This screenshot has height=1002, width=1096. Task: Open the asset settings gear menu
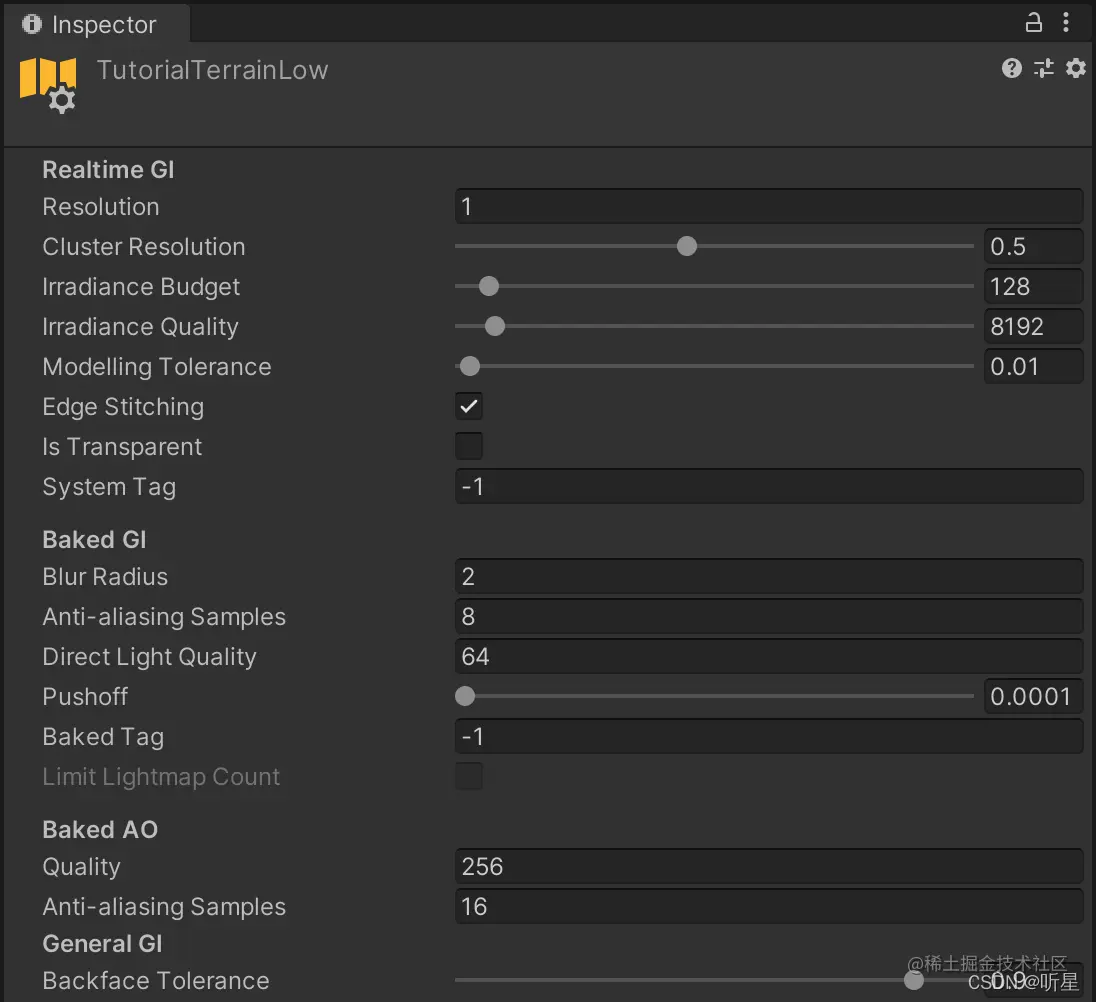[x=1076, y=68]
